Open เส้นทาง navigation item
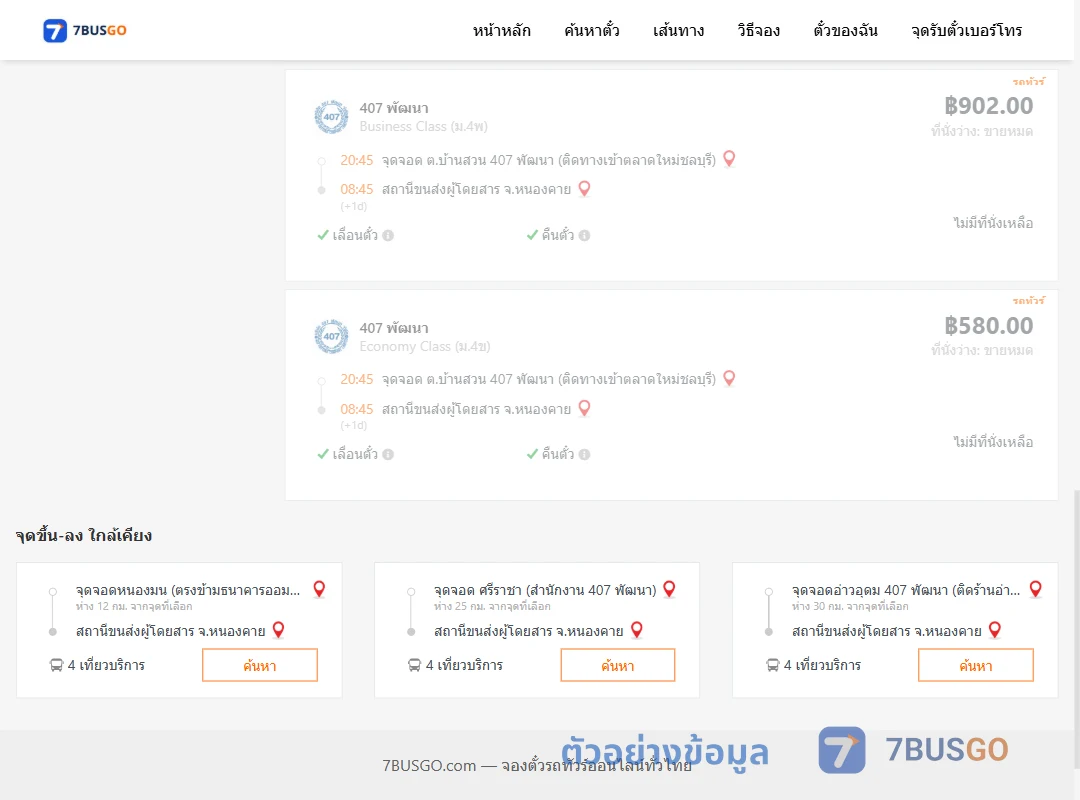Screen dimensions: 1080x800 678,30
